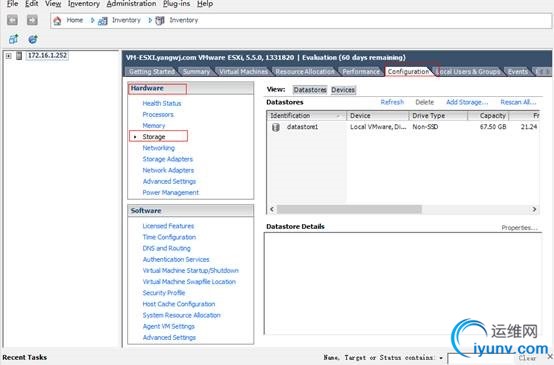This screenshot has width=554, height=365.
Task: Switch to Local Users & Groups tab
Action: (469, 71)
